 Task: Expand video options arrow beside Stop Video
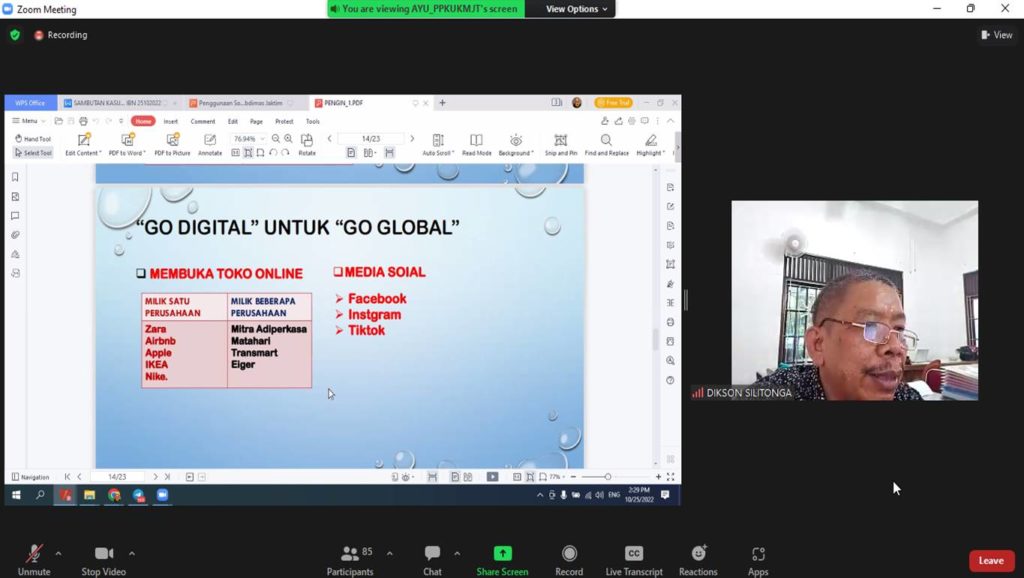pyautogui.click(x=131, y=553)
